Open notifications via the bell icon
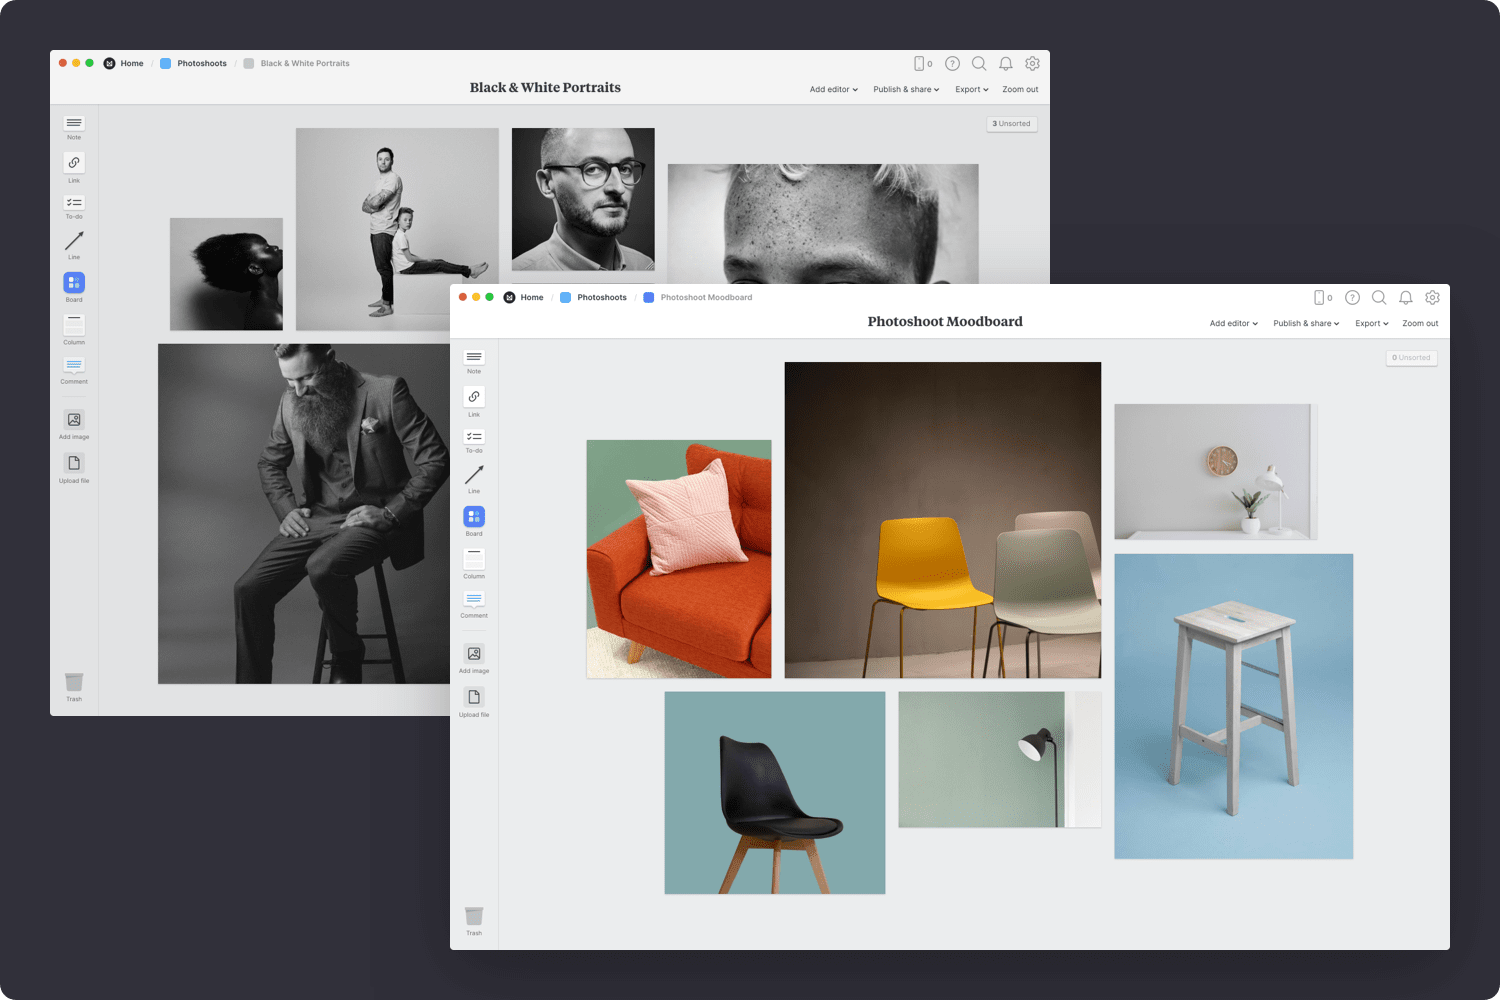Viewport: 1500px width, 1000px height. tap(1405, 297)
